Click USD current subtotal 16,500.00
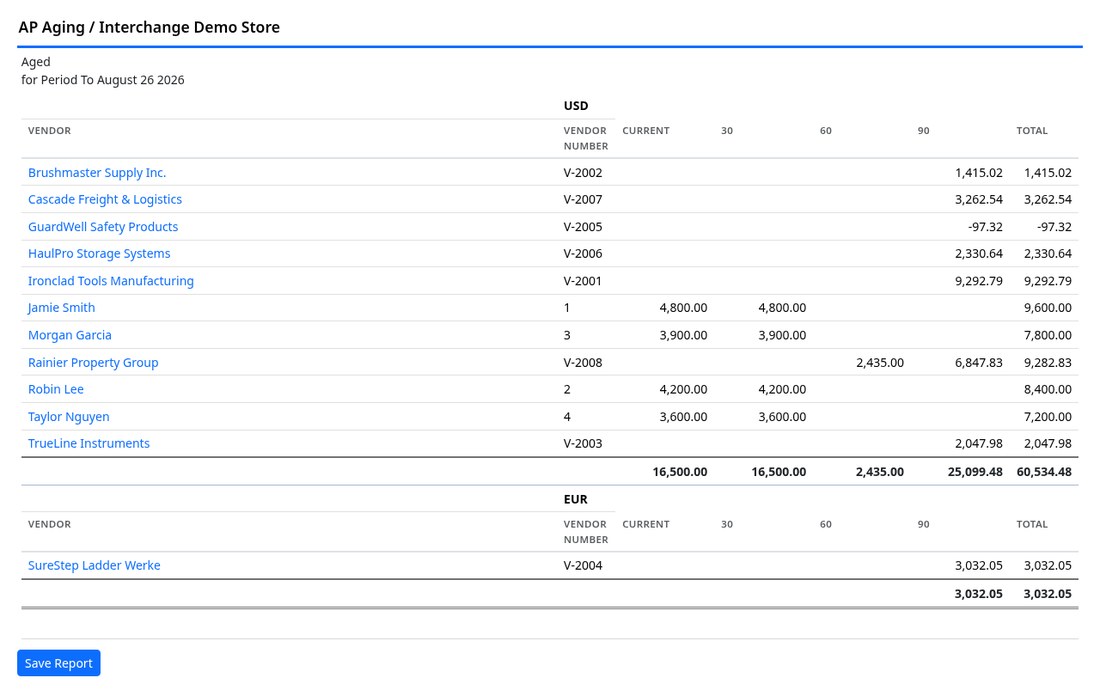This screenshot has height=690, width=1100. 680,472
